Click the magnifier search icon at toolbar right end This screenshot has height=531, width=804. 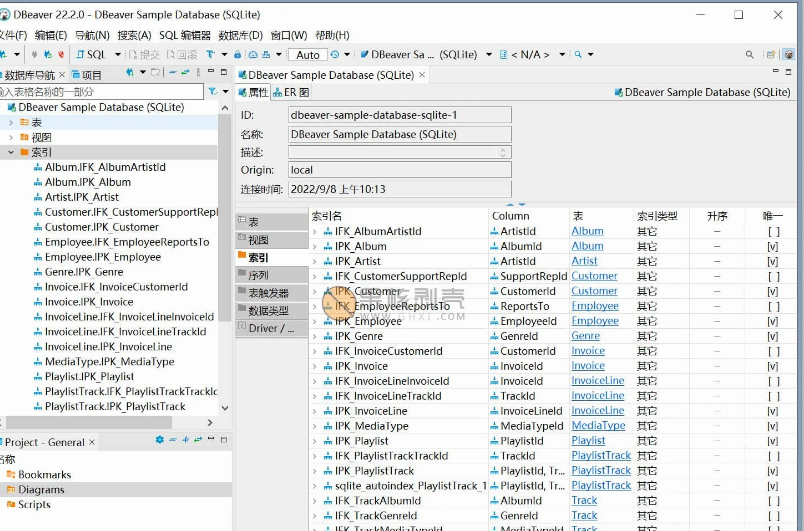tap(750, 54)
